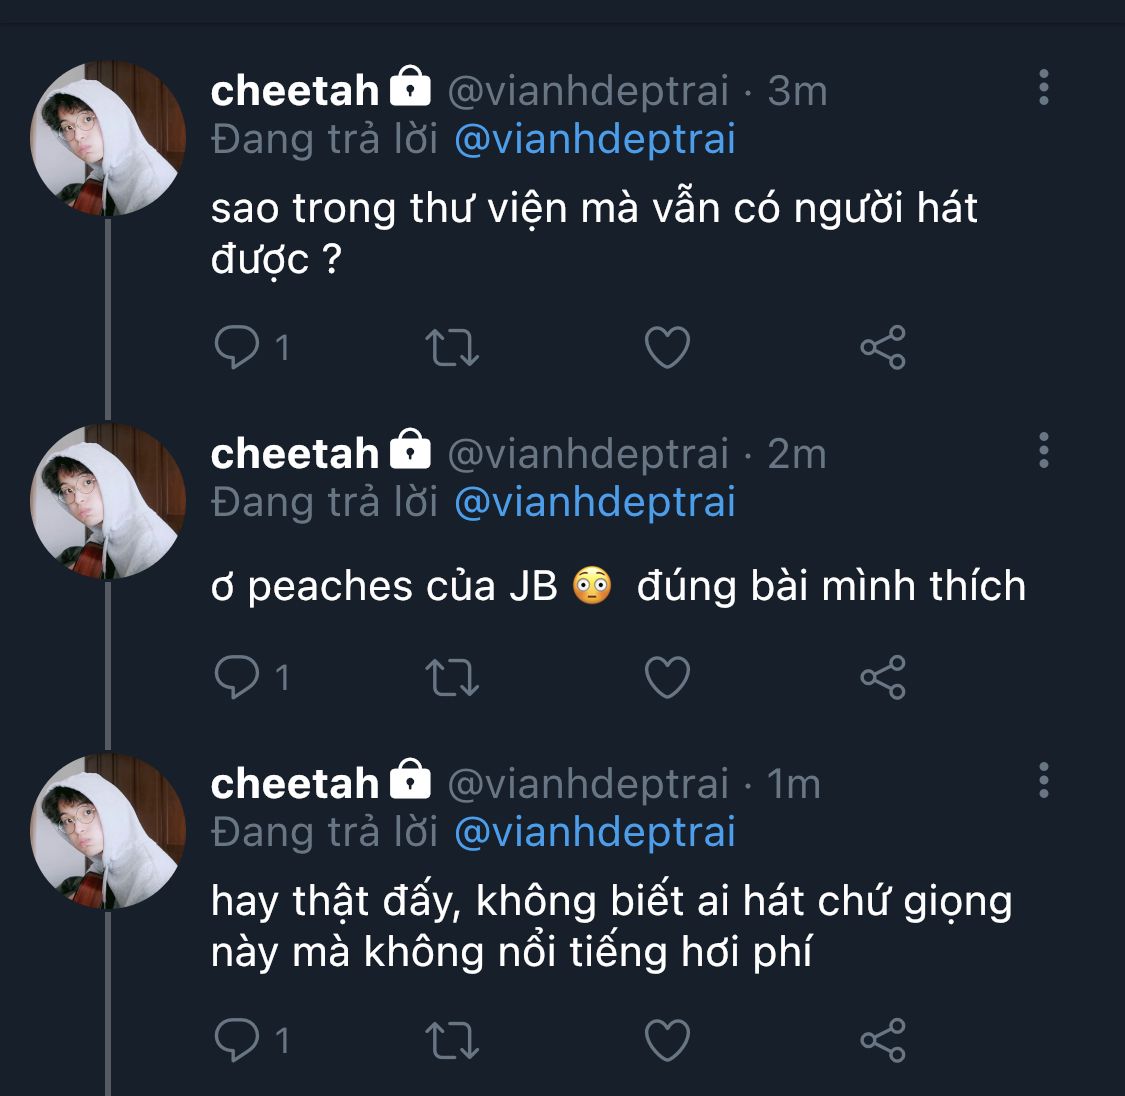Like the tweet posted 3m ago
Image resolution: width=1125 pixels, height=1096 pixels.
click(x=667, y=348)
